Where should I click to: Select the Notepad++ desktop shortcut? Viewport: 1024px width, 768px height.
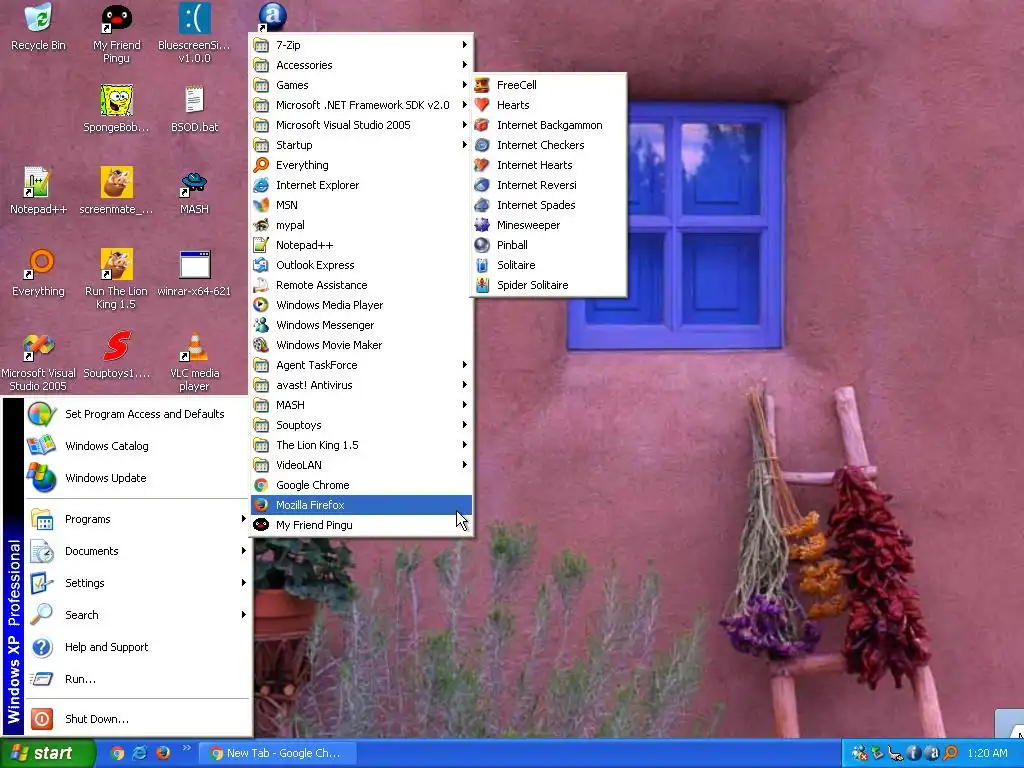click(x=39, y=191)
